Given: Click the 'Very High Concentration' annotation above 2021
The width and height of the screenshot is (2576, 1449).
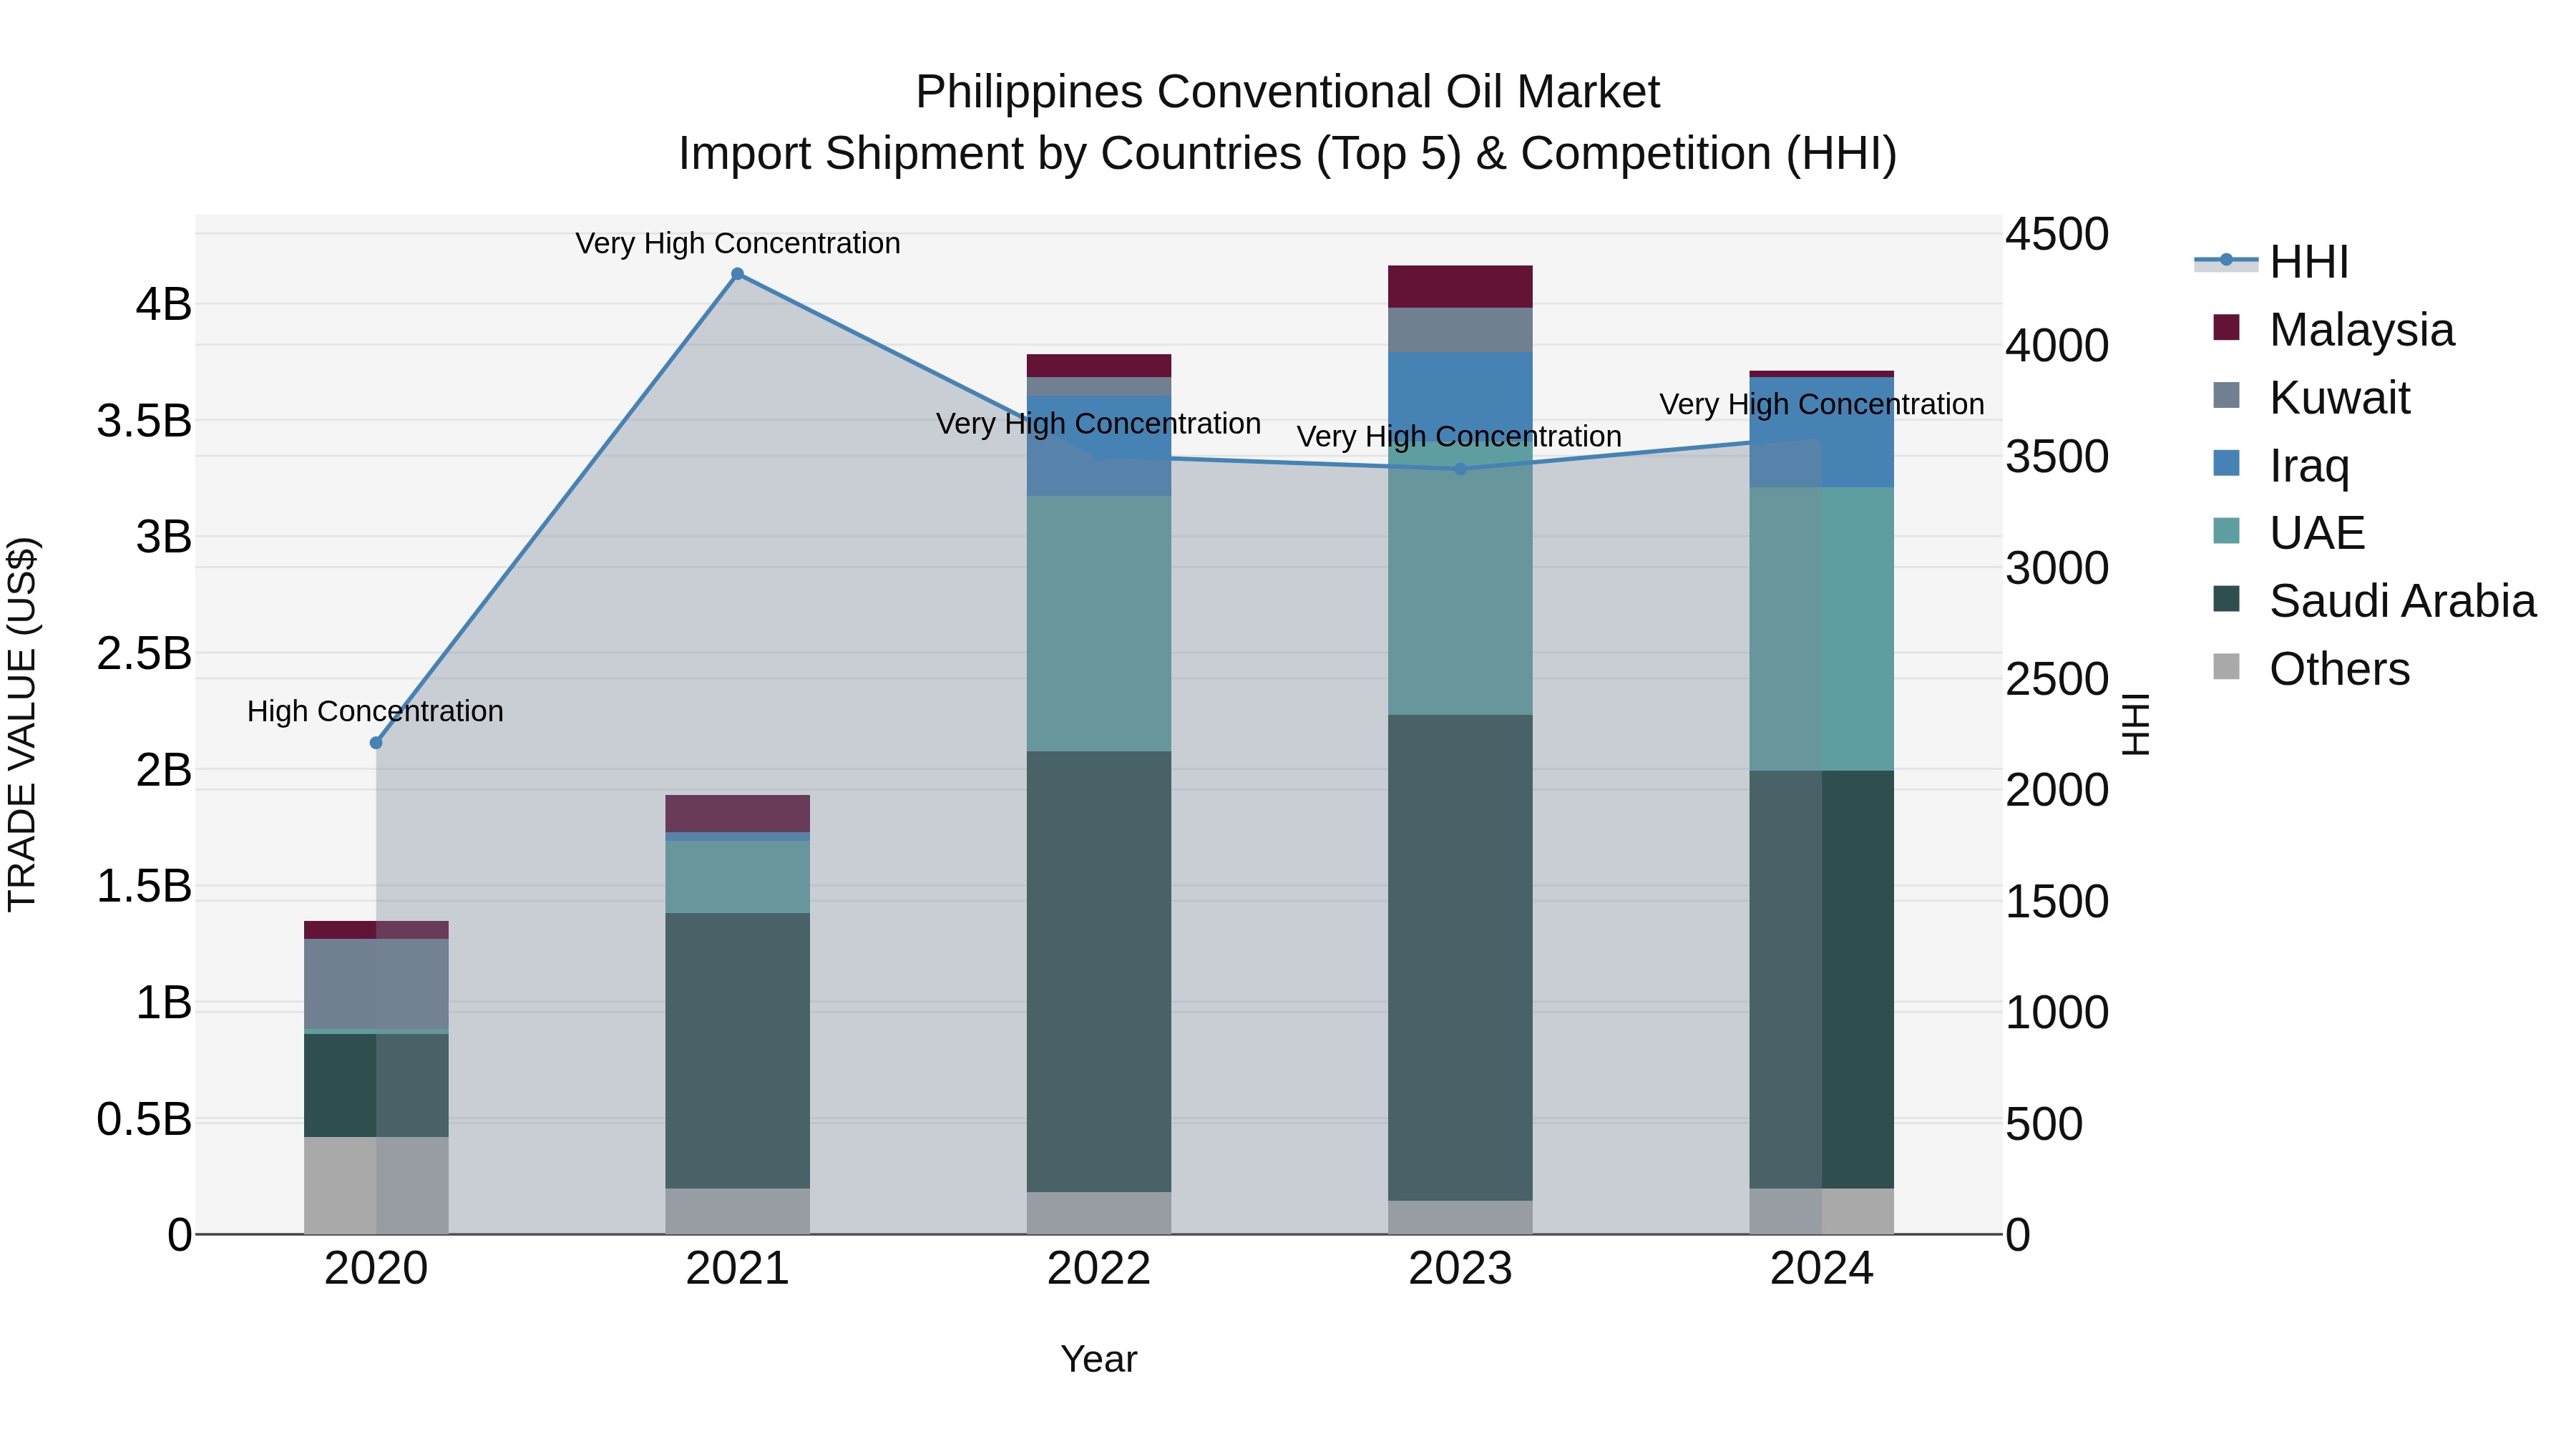Looking at the screenshot, I should 738,243.
